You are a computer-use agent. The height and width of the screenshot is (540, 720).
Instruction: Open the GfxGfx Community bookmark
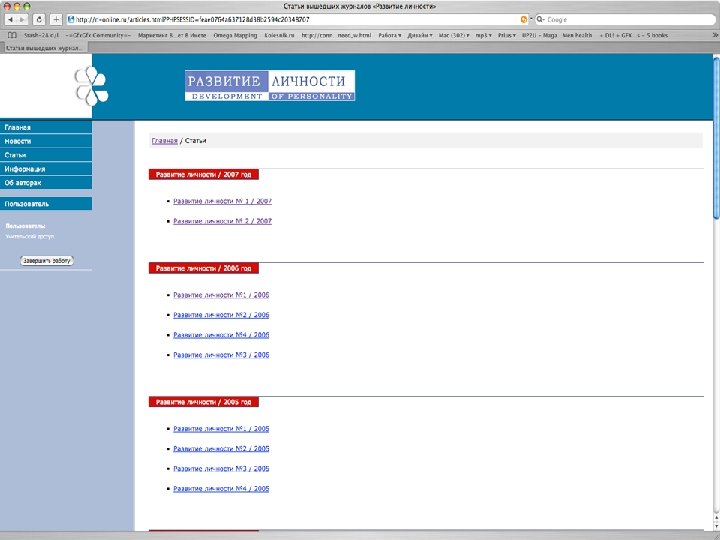click(x=98, y=35)
